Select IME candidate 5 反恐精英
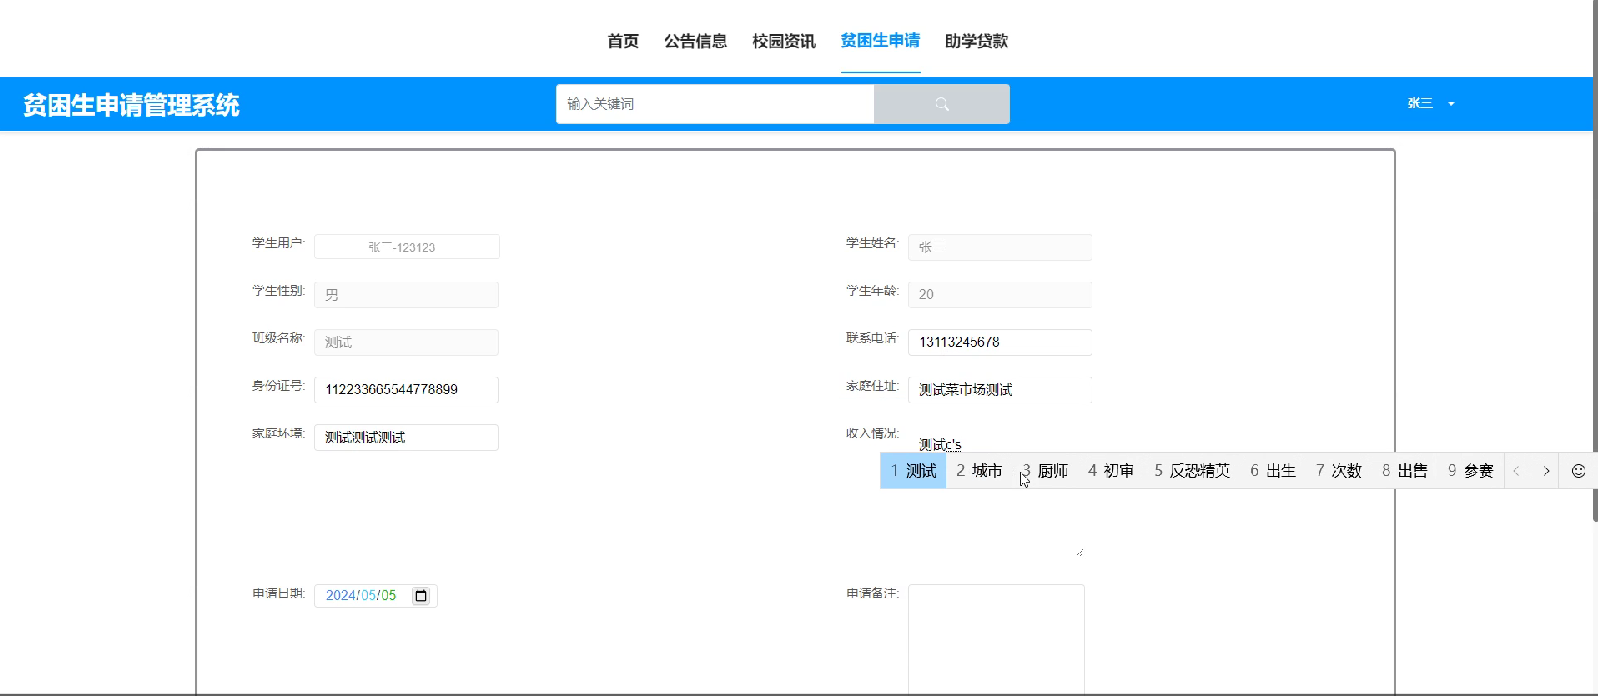 coord(1192,471)
